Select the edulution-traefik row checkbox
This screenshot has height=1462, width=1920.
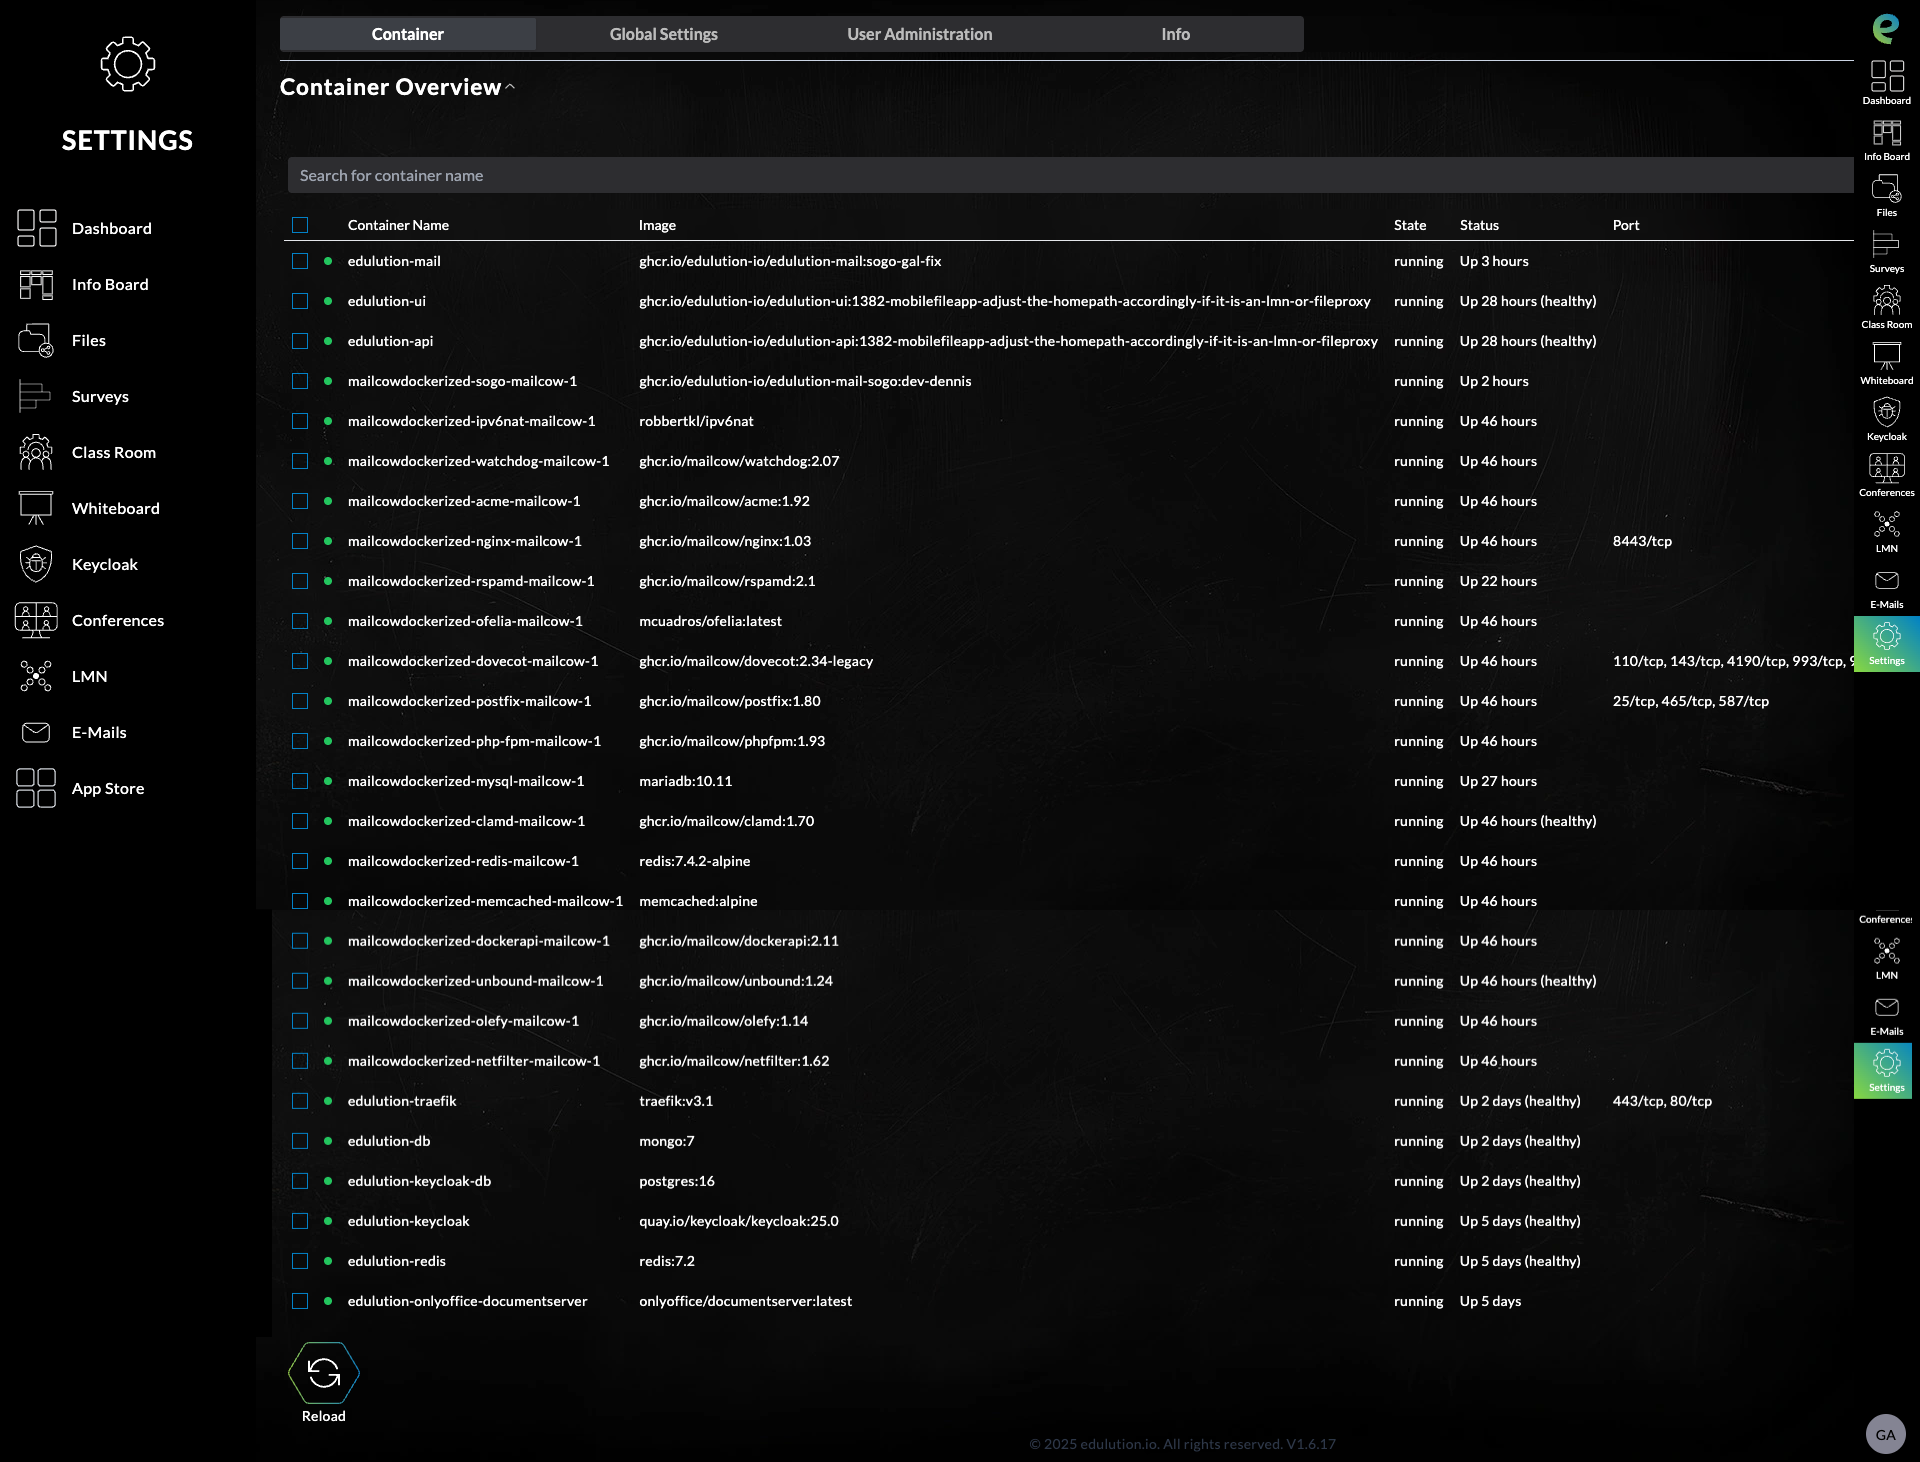[300, 1101]
